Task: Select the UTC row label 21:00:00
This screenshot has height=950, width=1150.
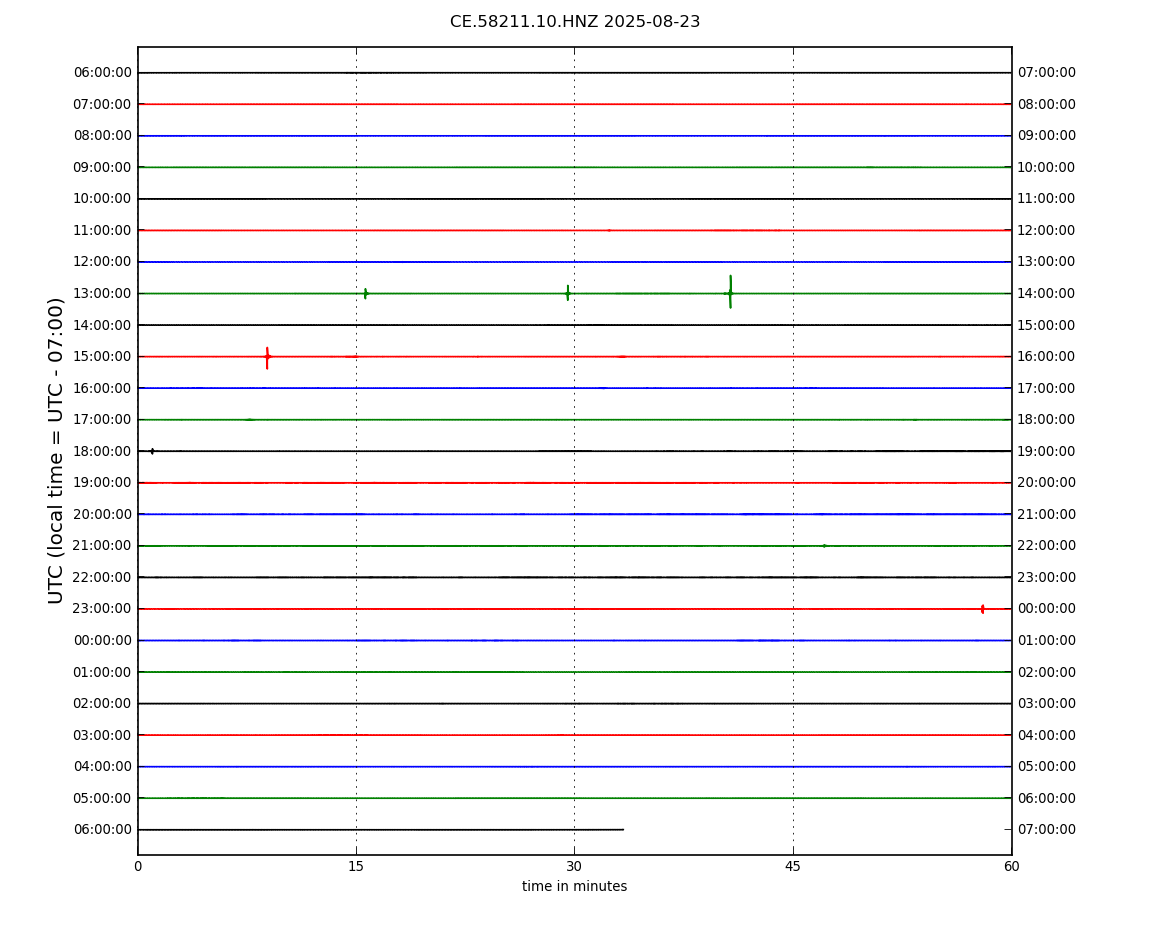Action: 102,546
